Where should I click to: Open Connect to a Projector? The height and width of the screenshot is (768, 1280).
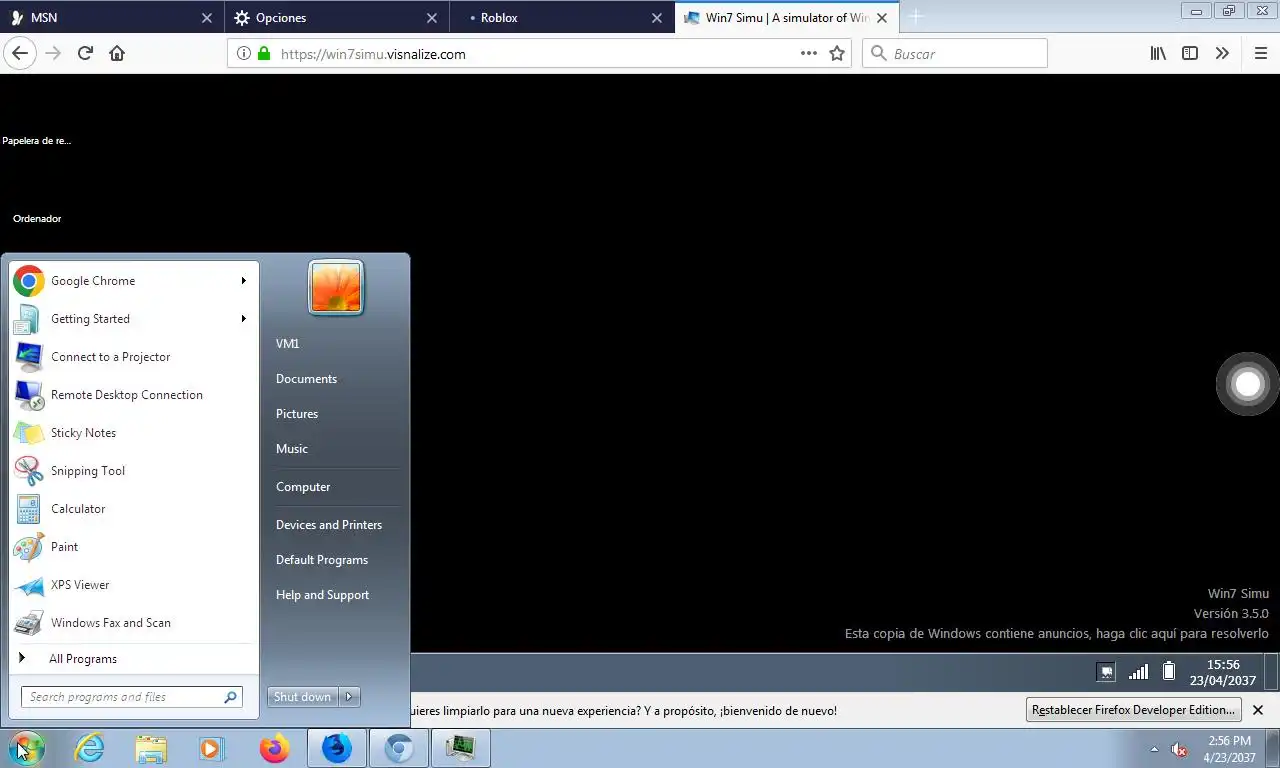tap(133, 357)
